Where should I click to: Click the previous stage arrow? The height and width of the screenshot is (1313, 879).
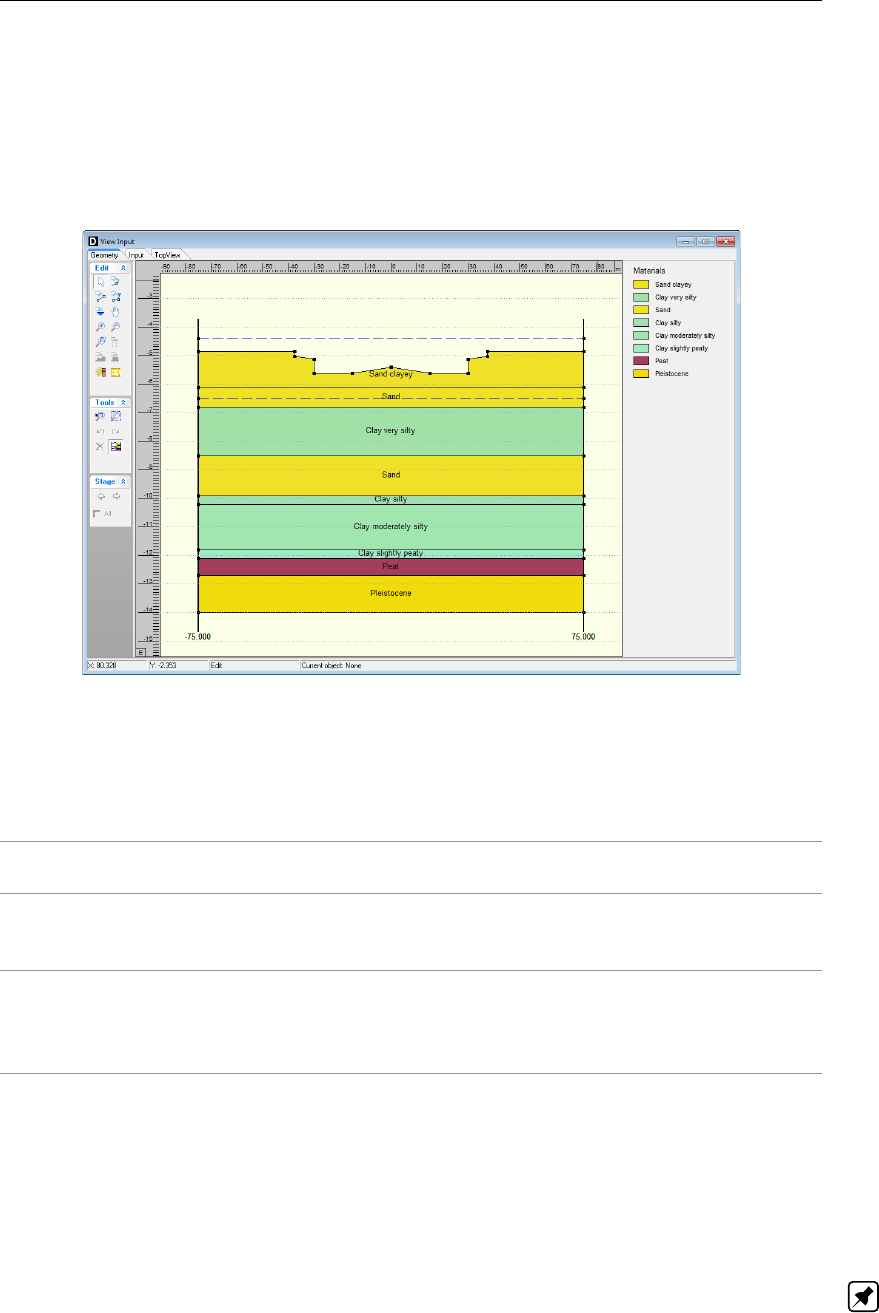[101, 496]
